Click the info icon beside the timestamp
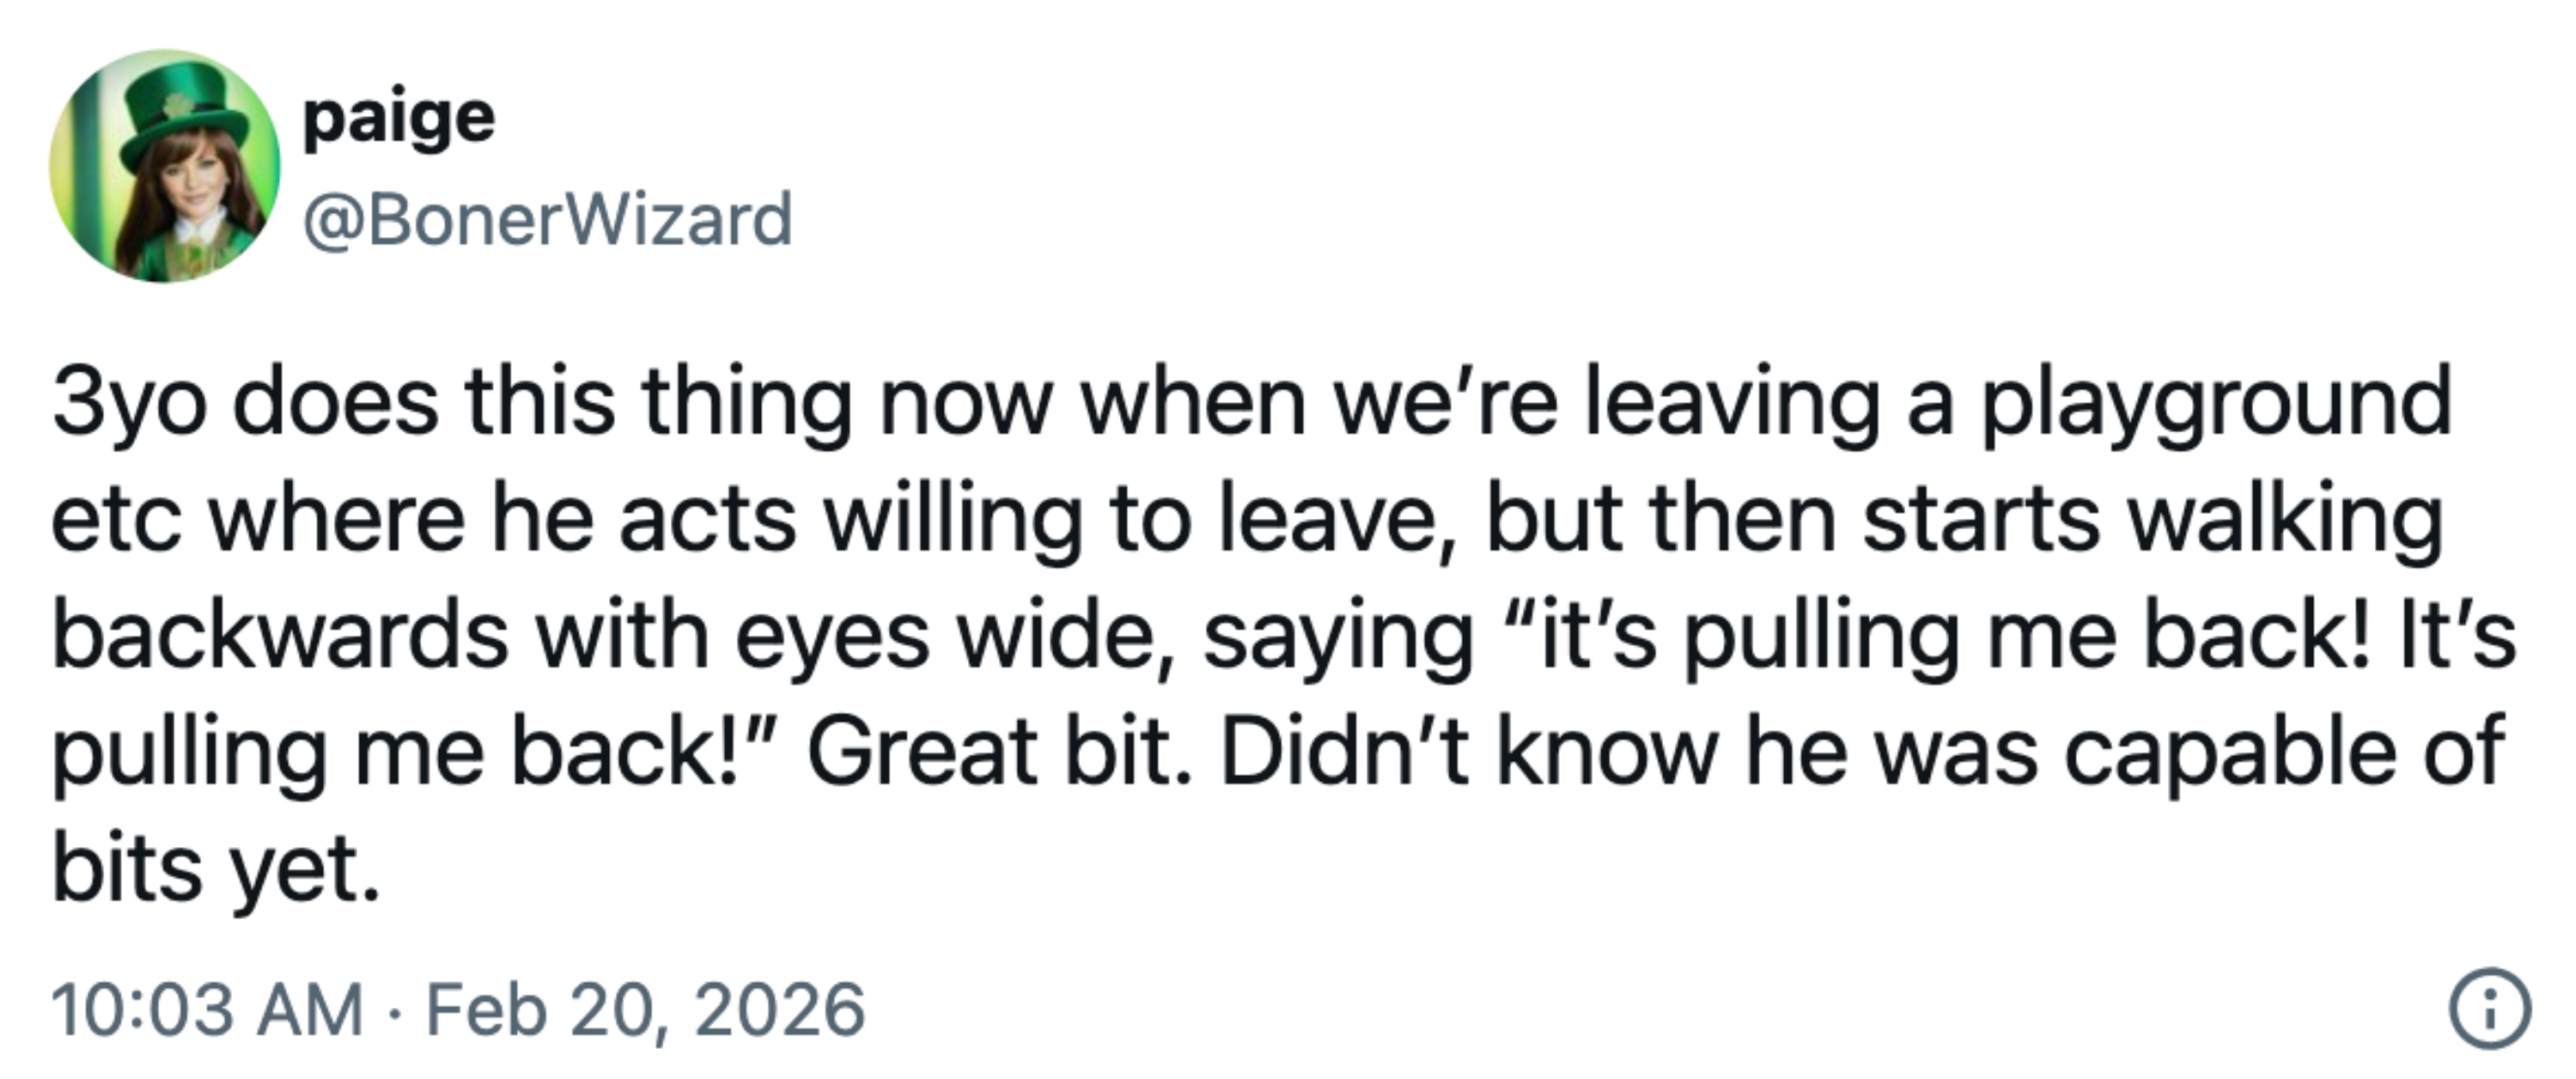The image size is (2576, 1079). point(2489,1009)
